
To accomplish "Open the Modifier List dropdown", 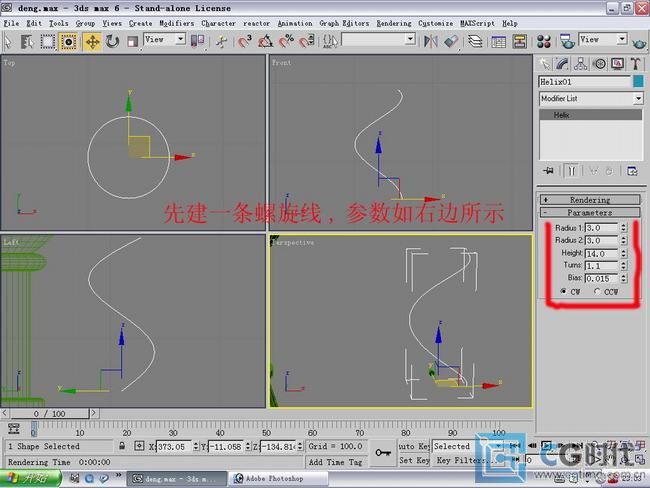I will pos(591,99).
